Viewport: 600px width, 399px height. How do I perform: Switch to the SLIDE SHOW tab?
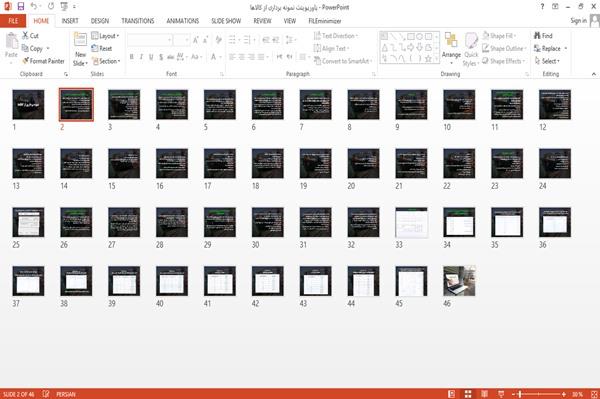(x=226, y=21)
